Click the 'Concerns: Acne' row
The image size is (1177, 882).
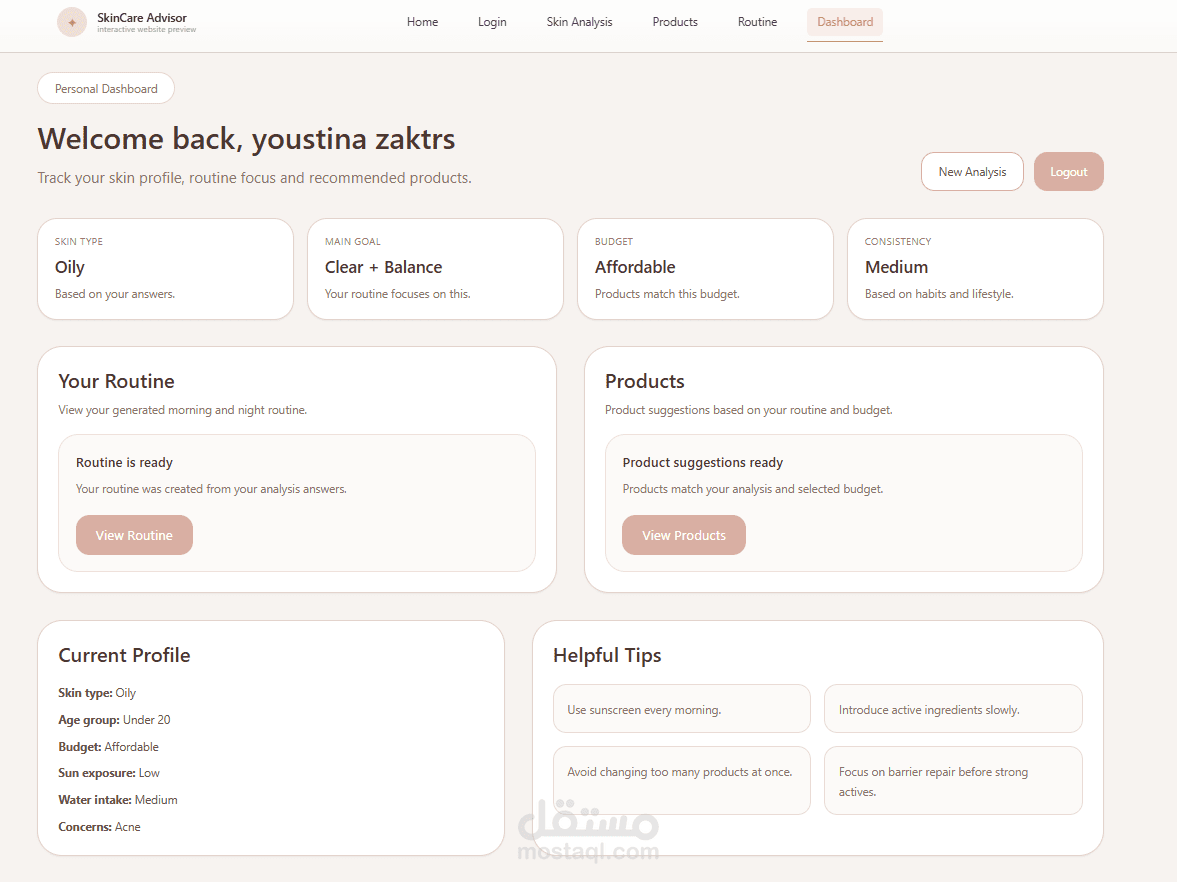100,827
